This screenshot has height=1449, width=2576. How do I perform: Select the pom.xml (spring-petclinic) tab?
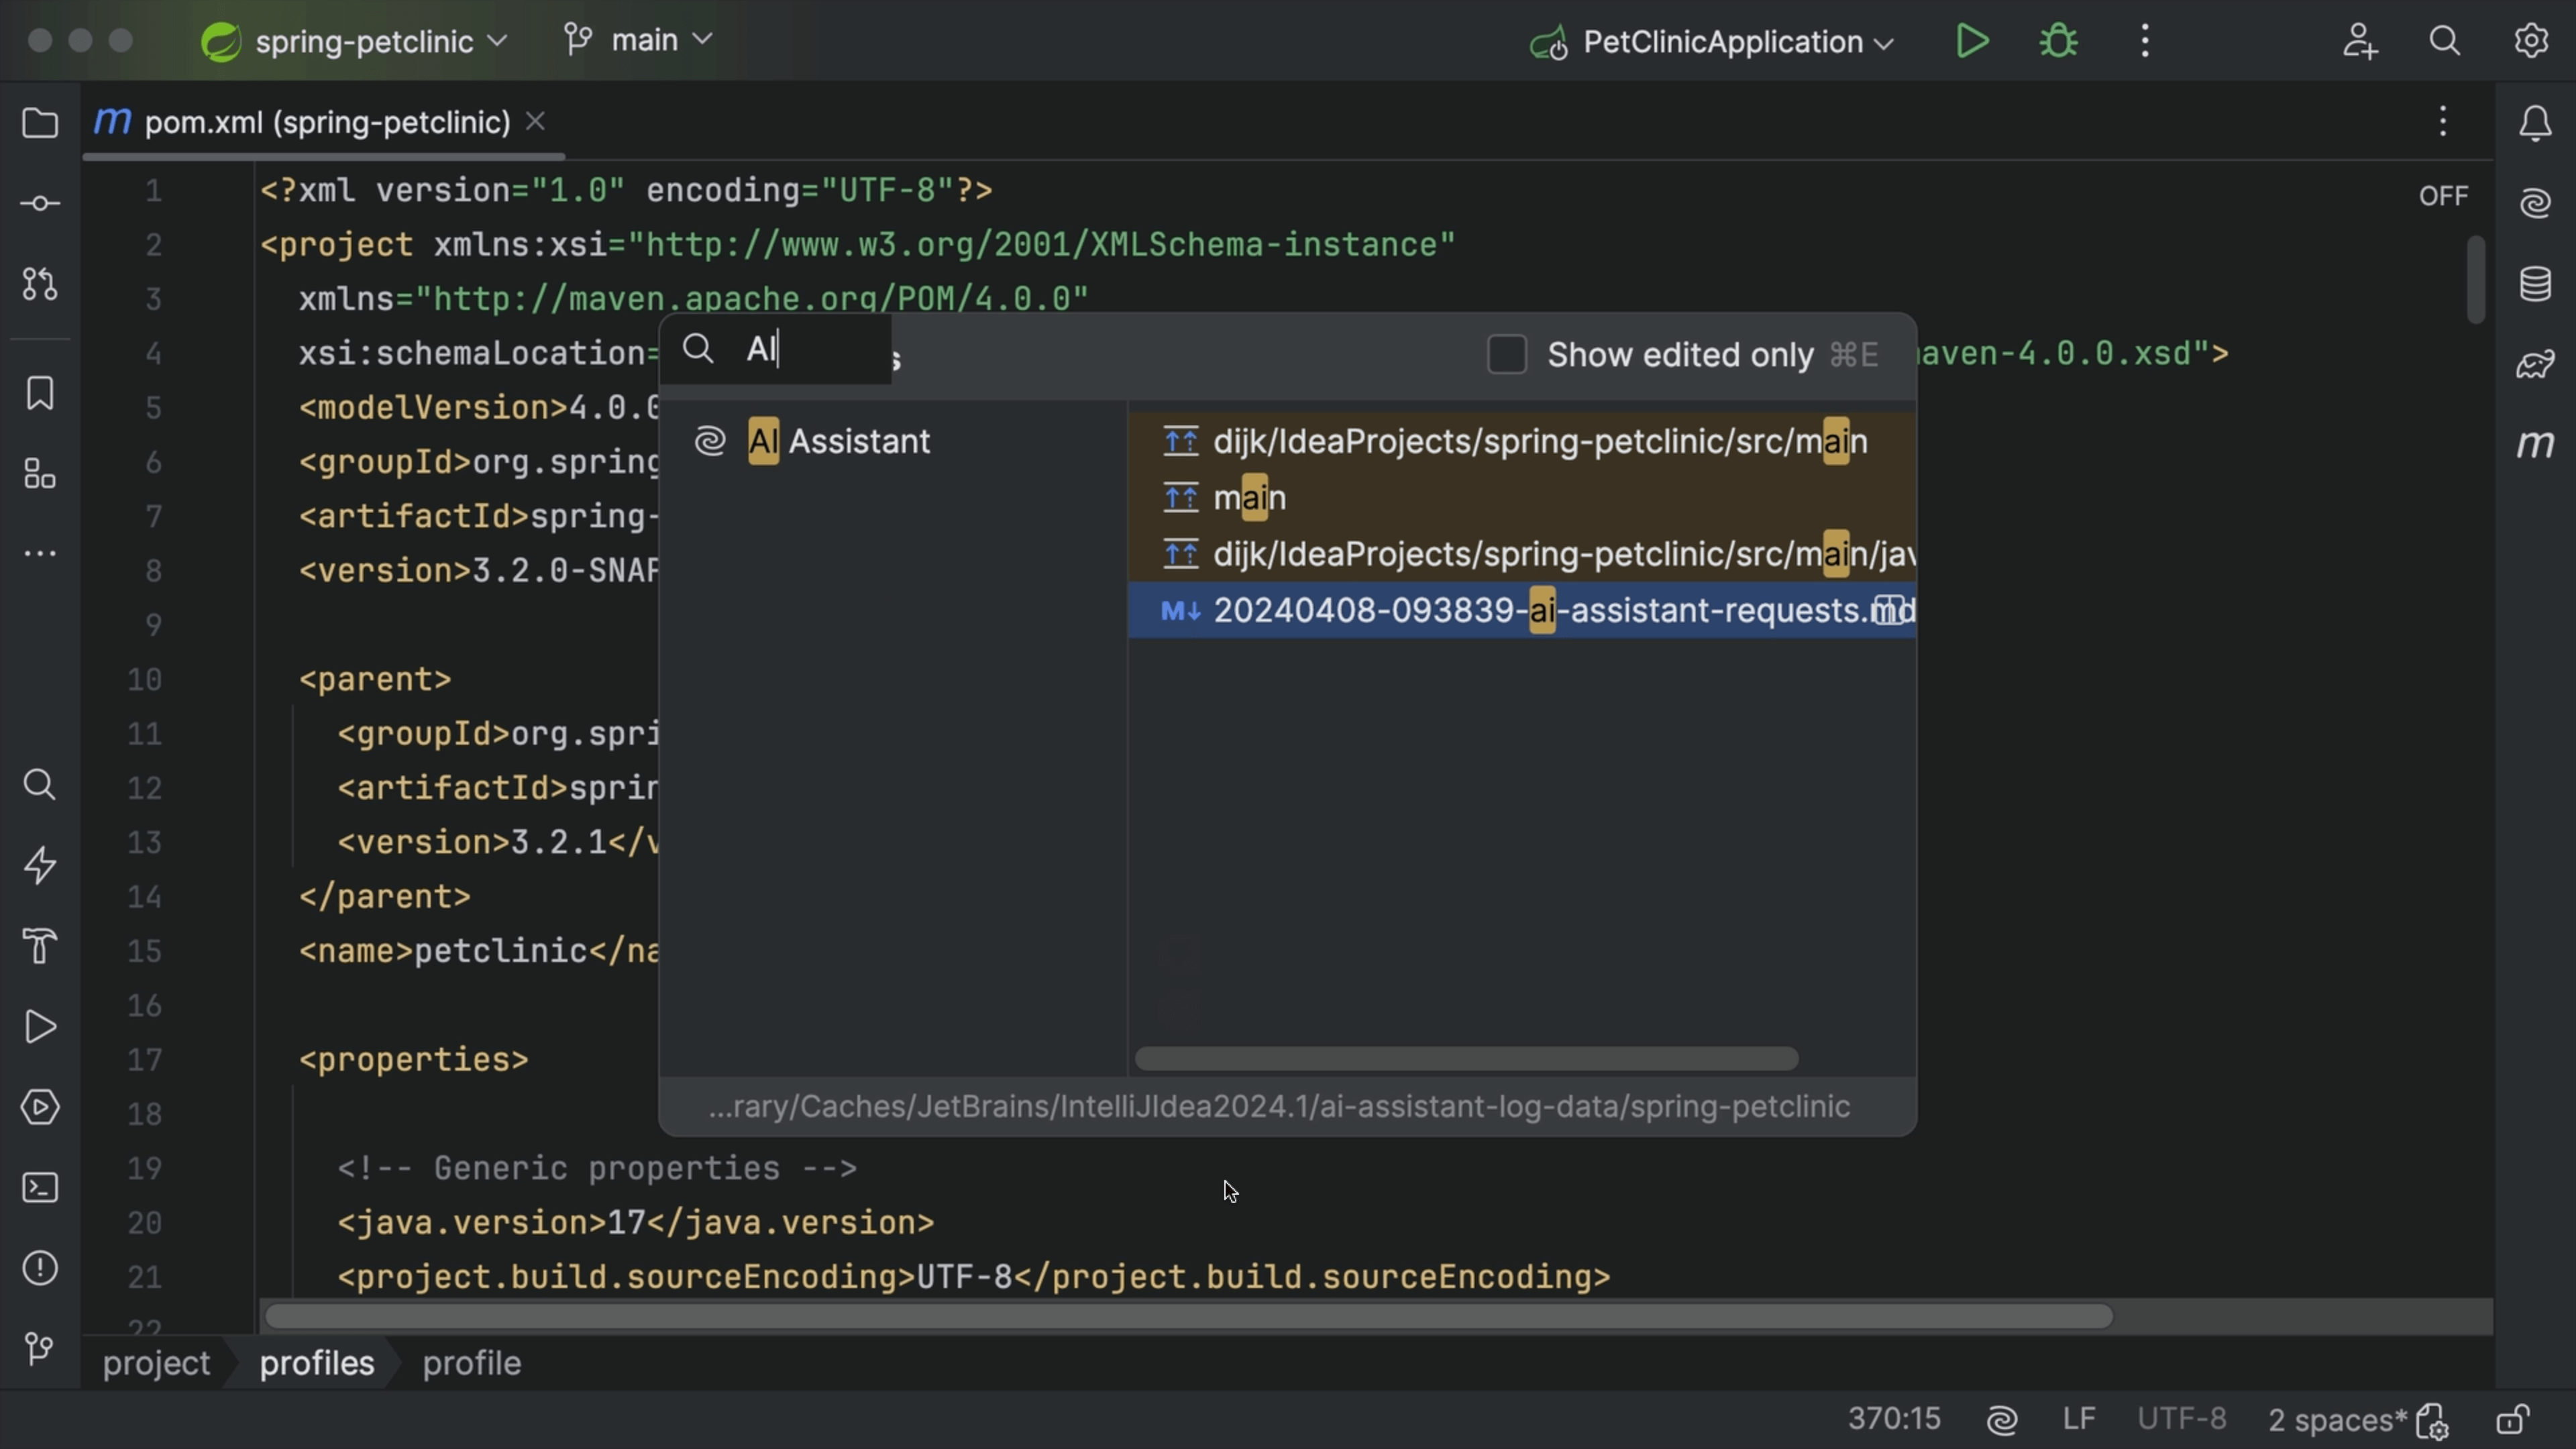(326, 122)
